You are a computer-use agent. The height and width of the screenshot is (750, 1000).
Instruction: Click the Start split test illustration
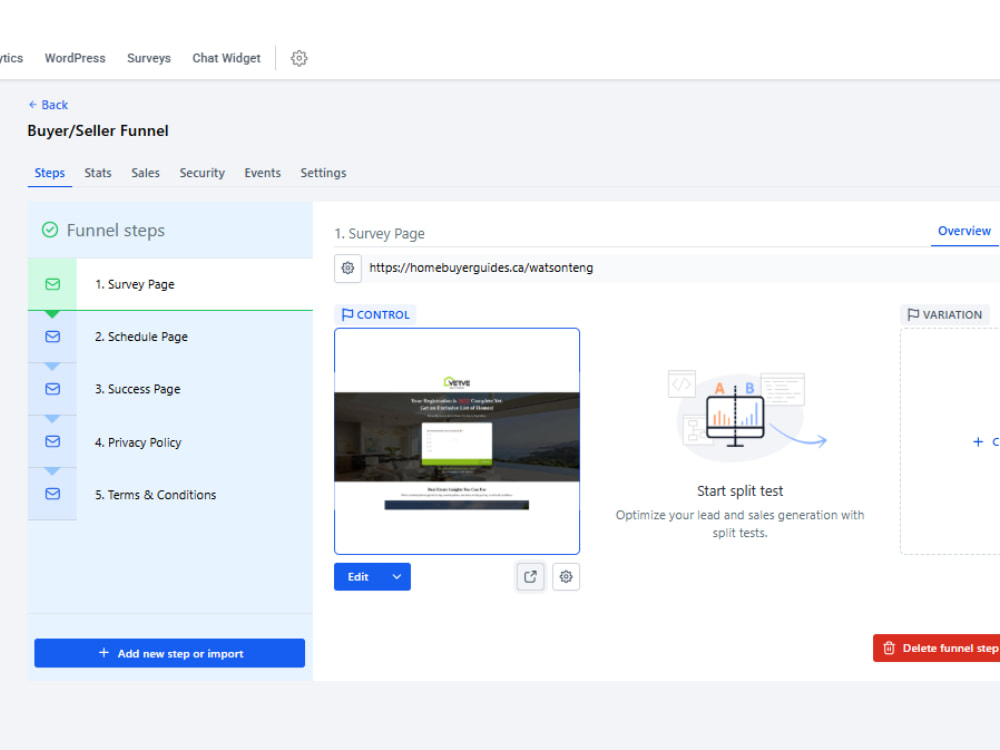click(x=746, y=415)
